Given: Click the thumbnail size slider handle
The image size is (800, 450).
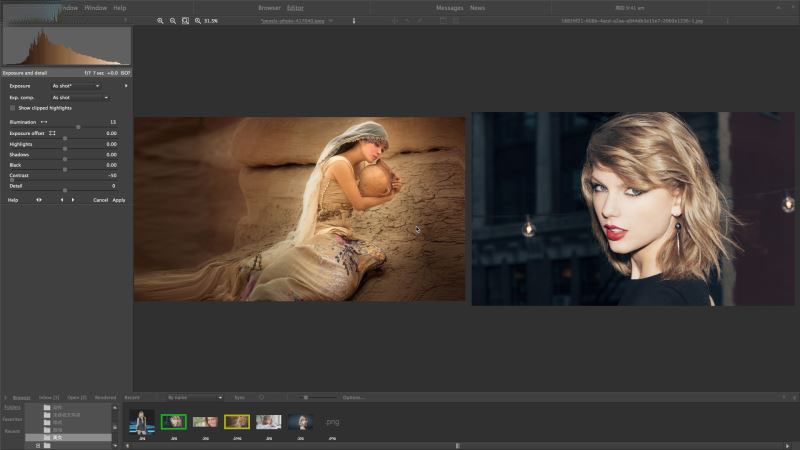Looking at the screenshot, I should [306, 397].
